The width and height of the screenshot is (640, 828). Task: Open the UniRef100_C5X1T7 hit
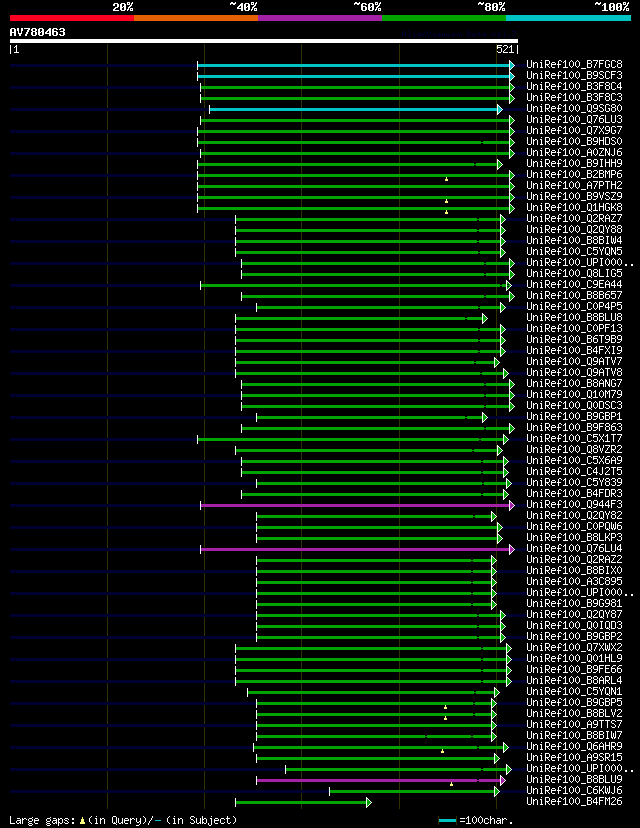point(575,438)
